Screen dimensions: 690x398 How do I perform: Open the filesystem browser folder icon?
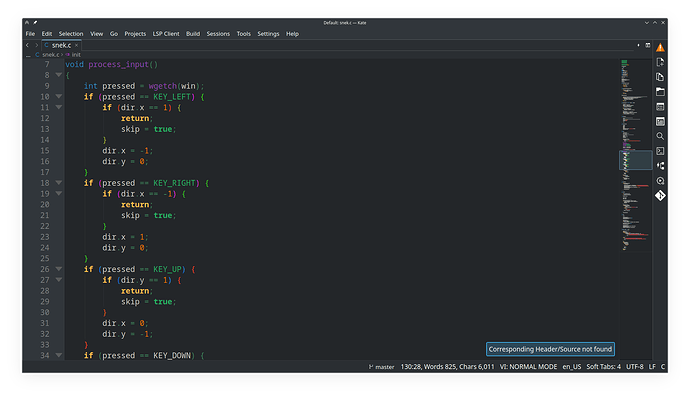tap(660, 92)
